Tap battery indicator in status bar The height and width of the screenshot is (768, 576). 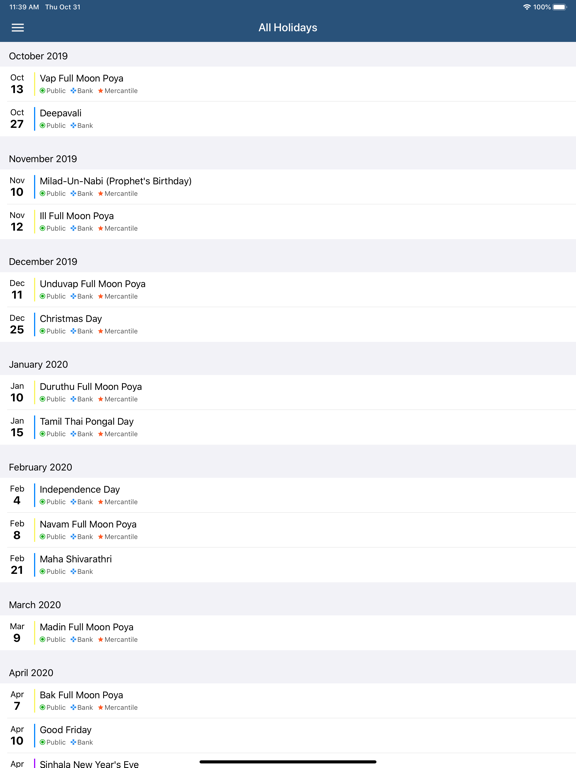pos(559,7)
